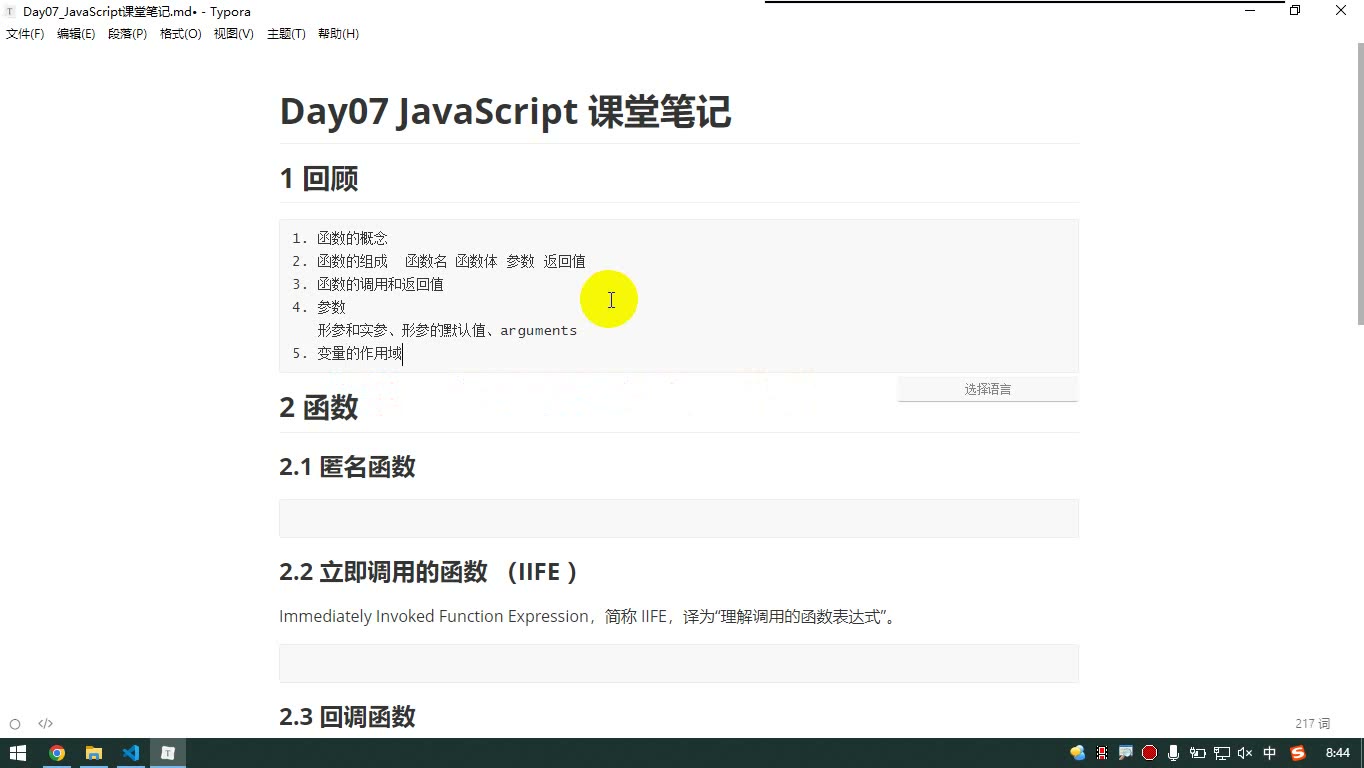The image size is (1364, 768).
Task: Open the muted volume tray icon
Action: [1245, 753]
